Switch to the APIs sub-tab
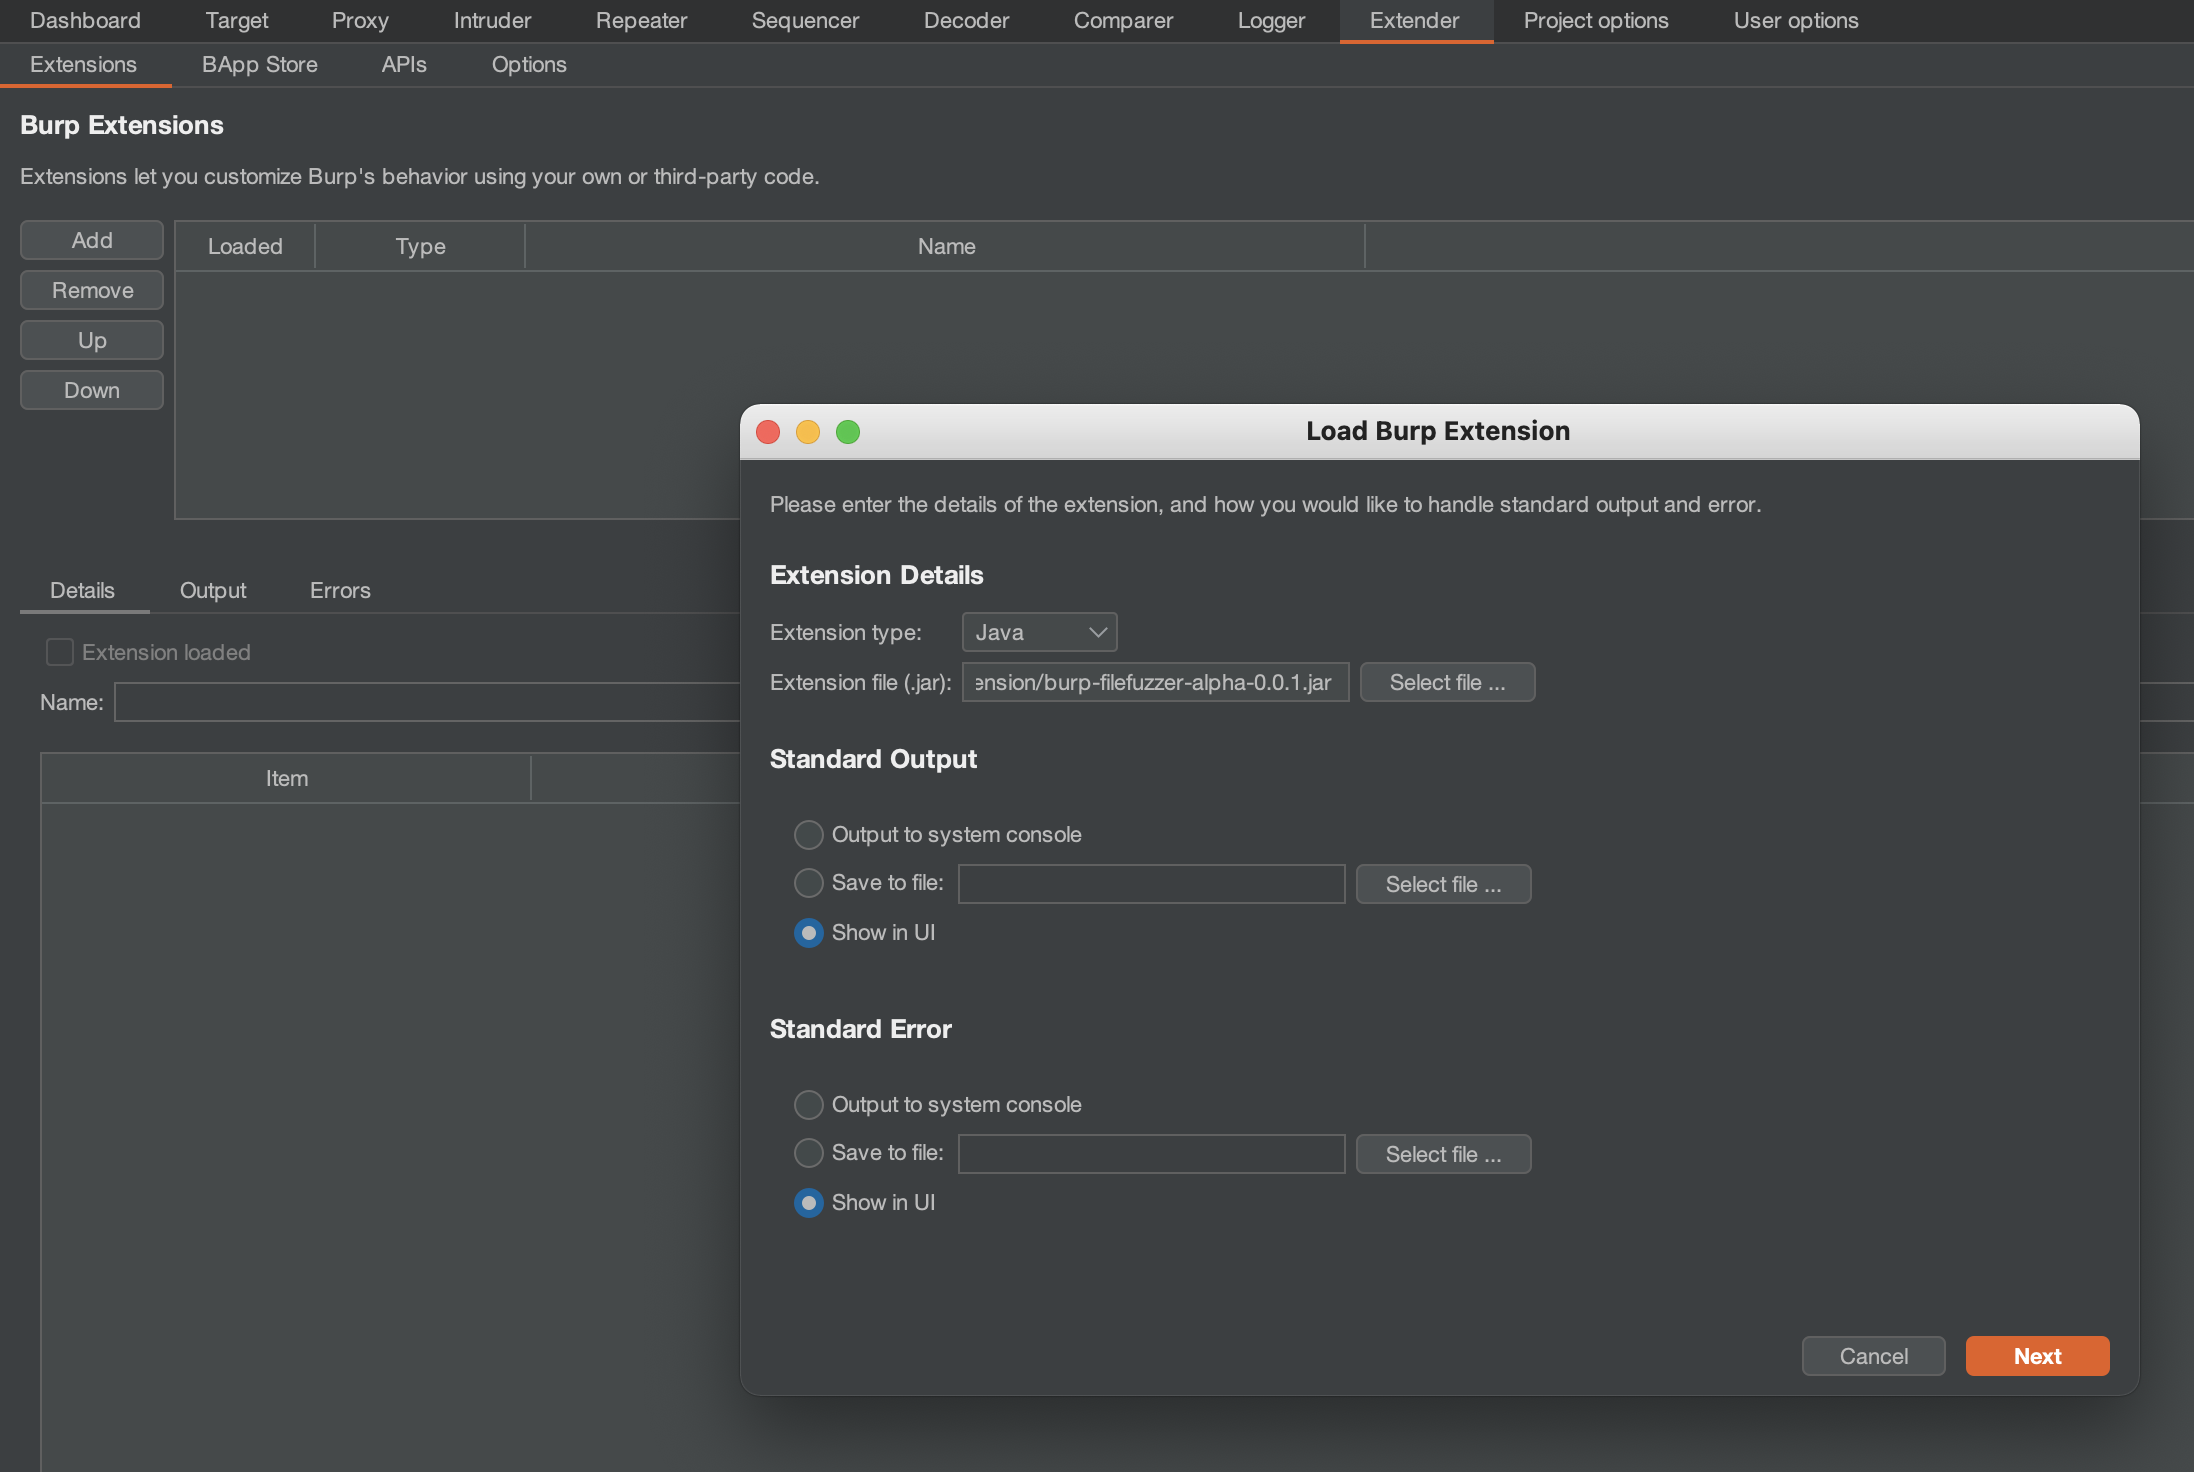Screen dimensions: 2194x1472 [404, 64]
